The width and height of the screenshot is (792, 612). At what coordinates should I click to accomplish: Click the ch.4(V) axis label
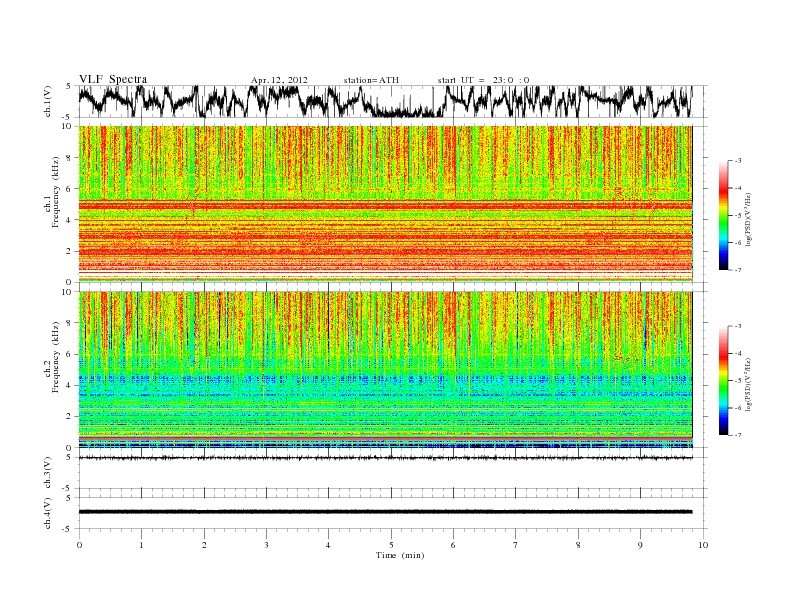pos(47,513)
